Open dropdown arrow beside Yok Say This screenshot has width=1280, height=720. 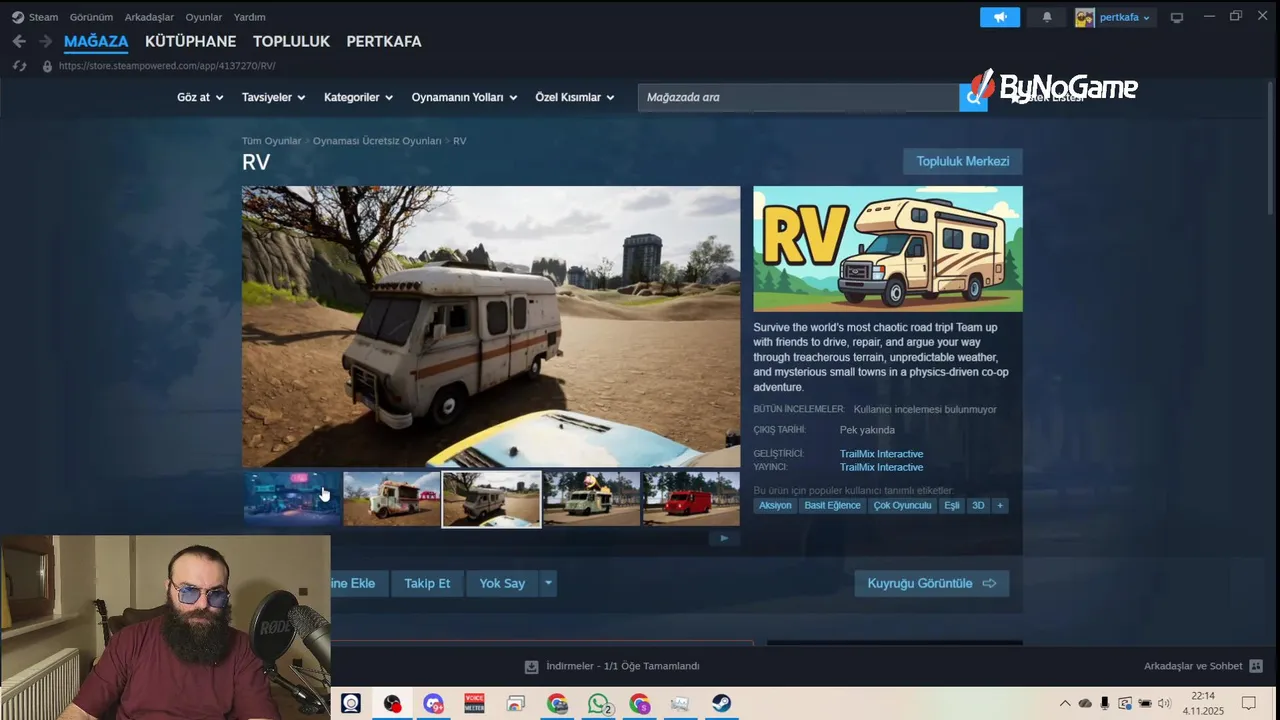tap(548, 583)
